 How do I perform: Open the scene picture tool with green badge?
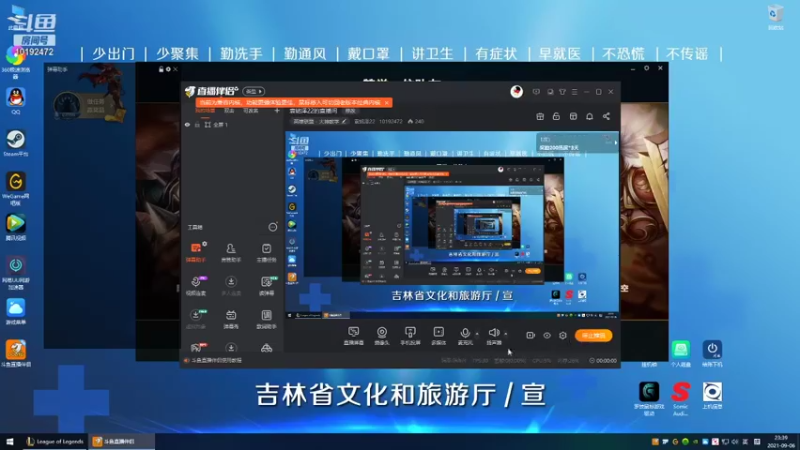click(x=266, y=285)
